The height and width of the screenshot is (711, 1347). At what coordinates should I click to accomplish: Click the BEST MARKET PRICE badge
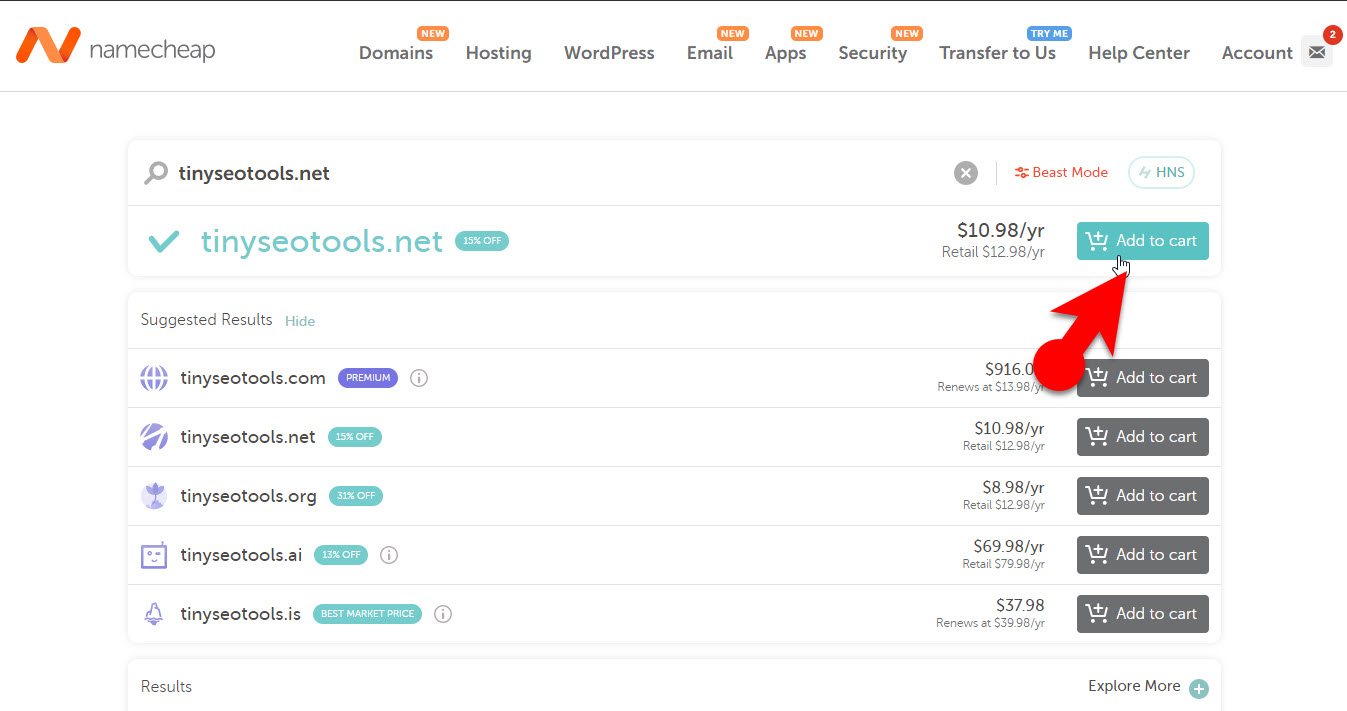point(367,613)
